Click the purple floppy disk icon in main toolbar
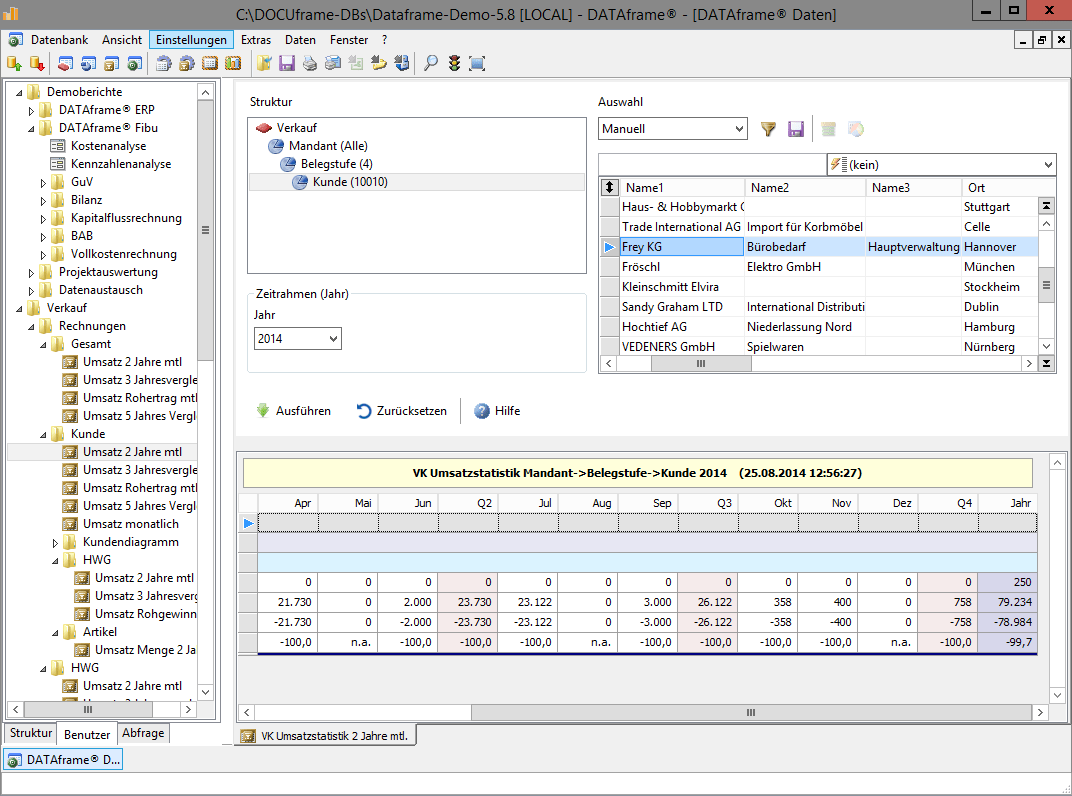1072x796 pixels. (287, 63)
